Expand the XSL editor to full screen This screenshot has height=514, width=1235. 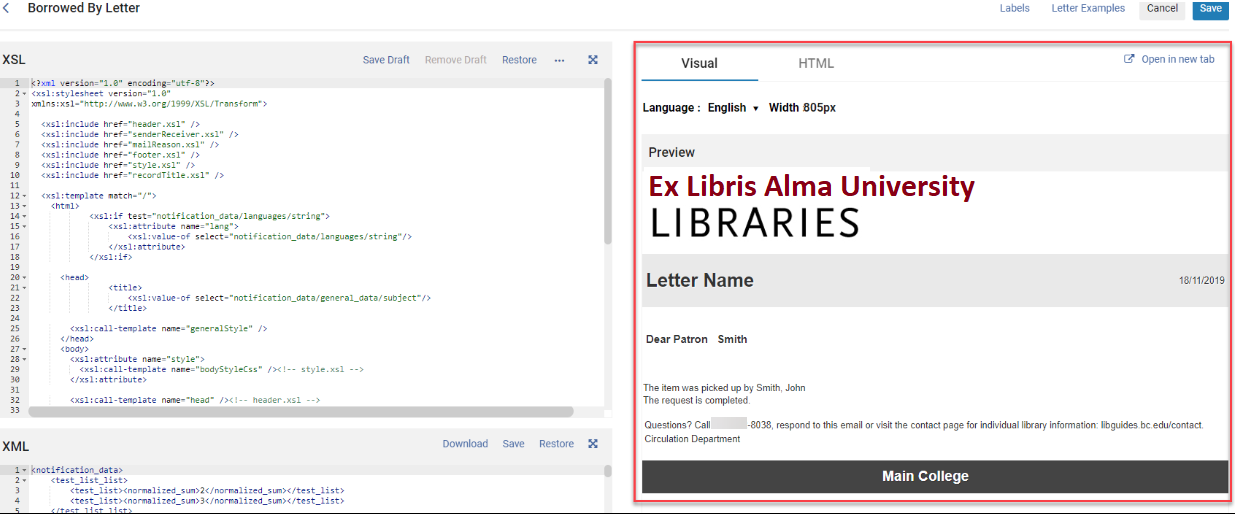(x=593, y=60)
